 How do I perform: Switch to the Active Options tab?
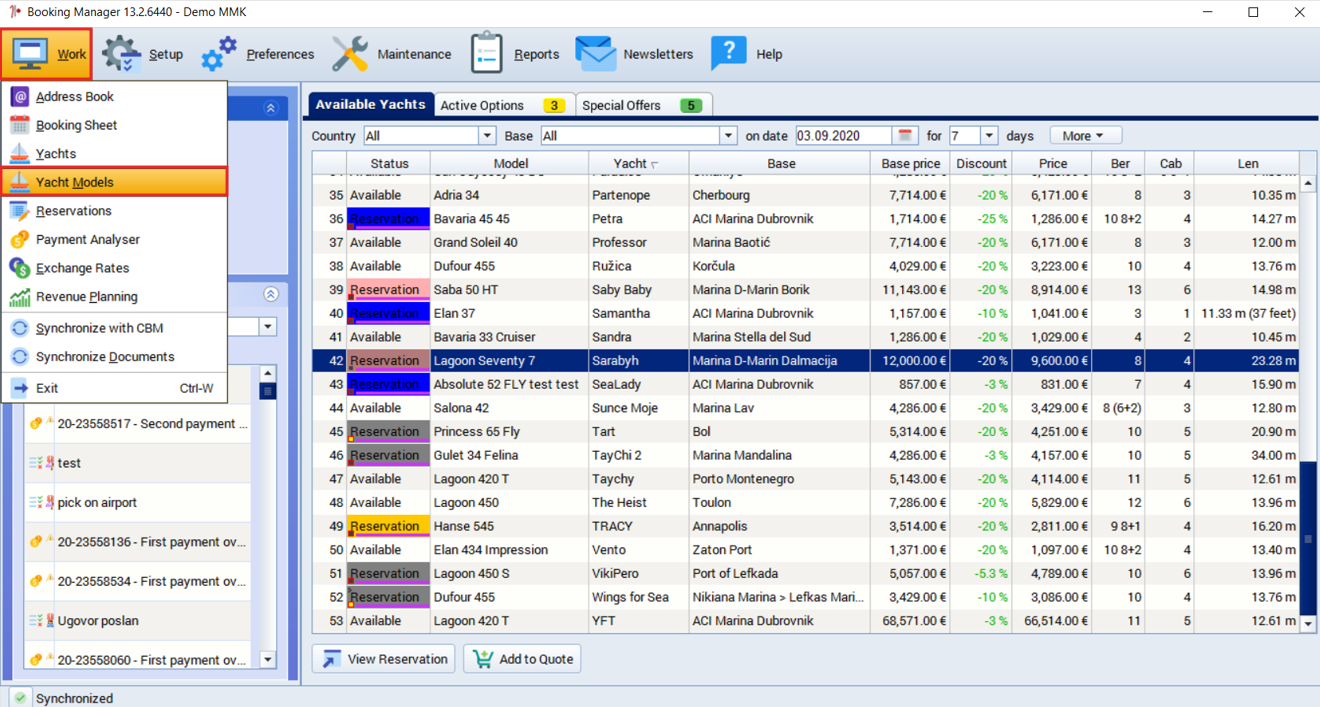tap(504, 105)
